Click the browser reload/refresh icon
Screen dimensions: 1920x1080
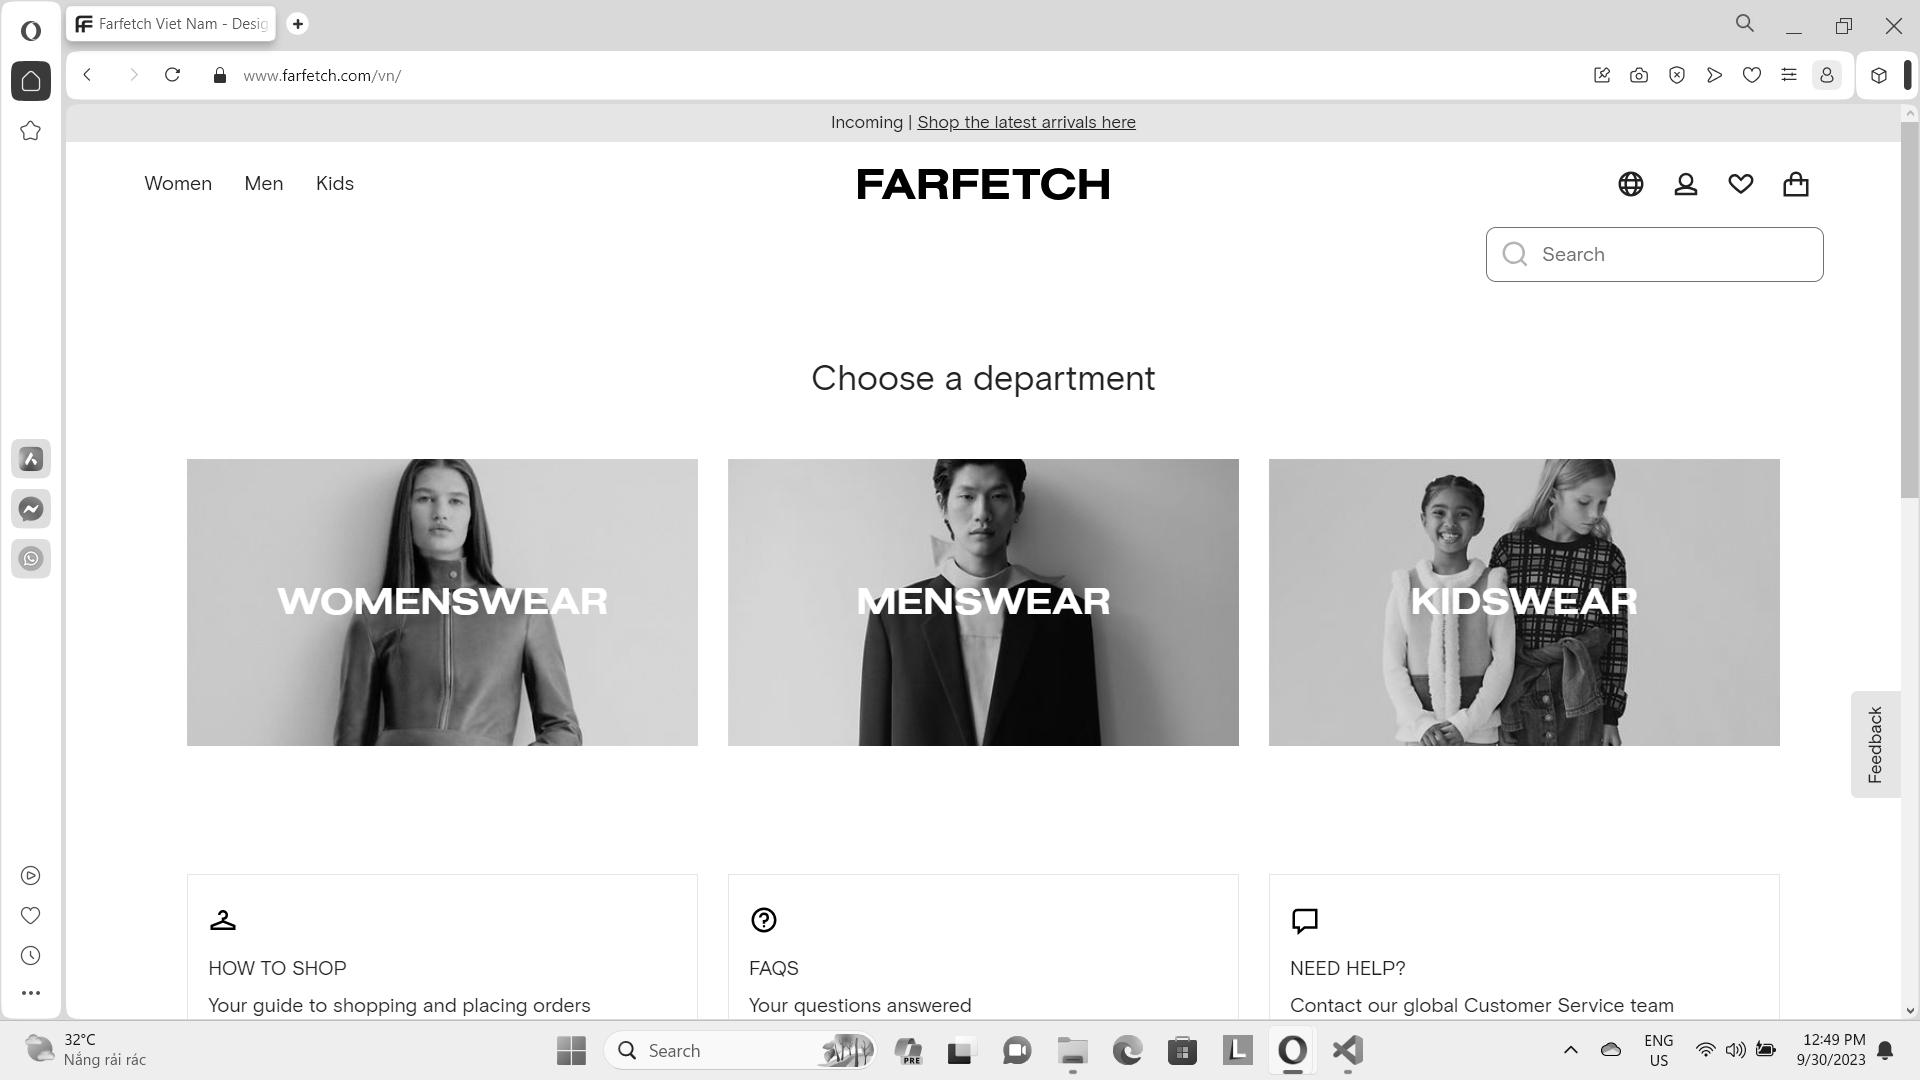pos(173,75)
